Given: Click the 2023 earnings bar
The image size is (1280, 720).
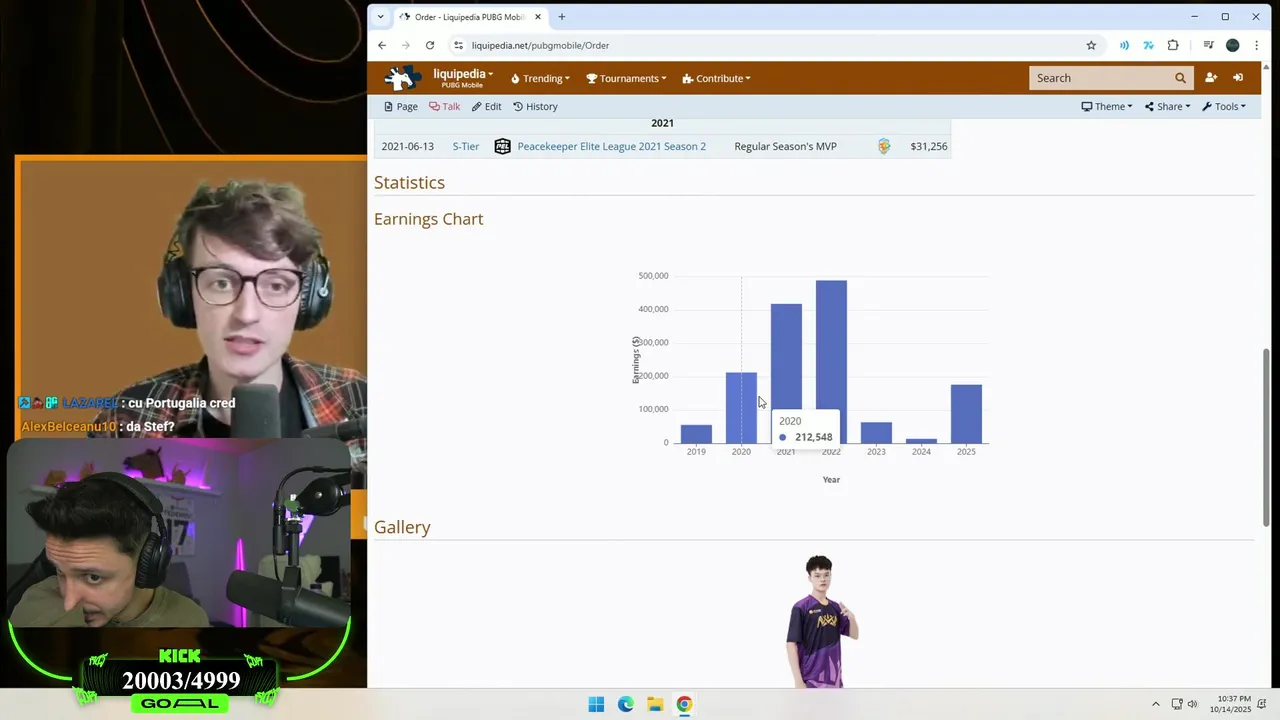Looking at the screenshot, I should point(876,433).
